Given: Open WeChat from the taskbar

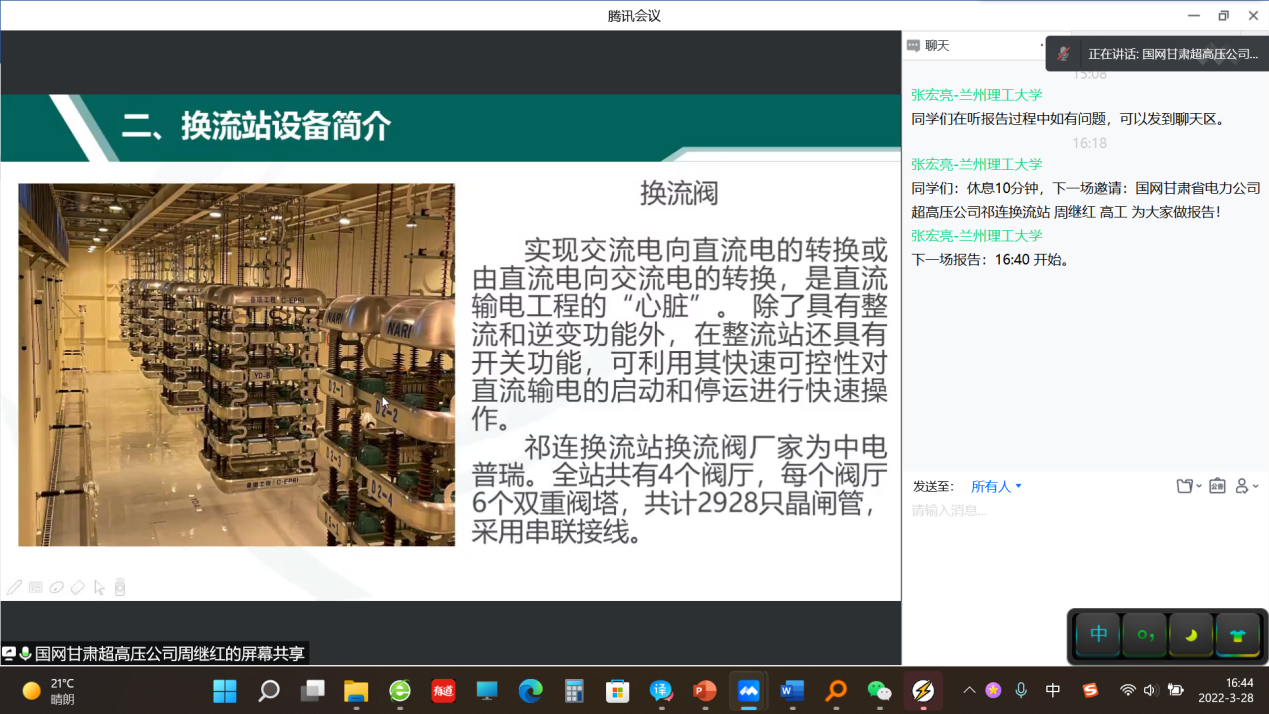Looking at the screenshot, I should coord(878,691).
